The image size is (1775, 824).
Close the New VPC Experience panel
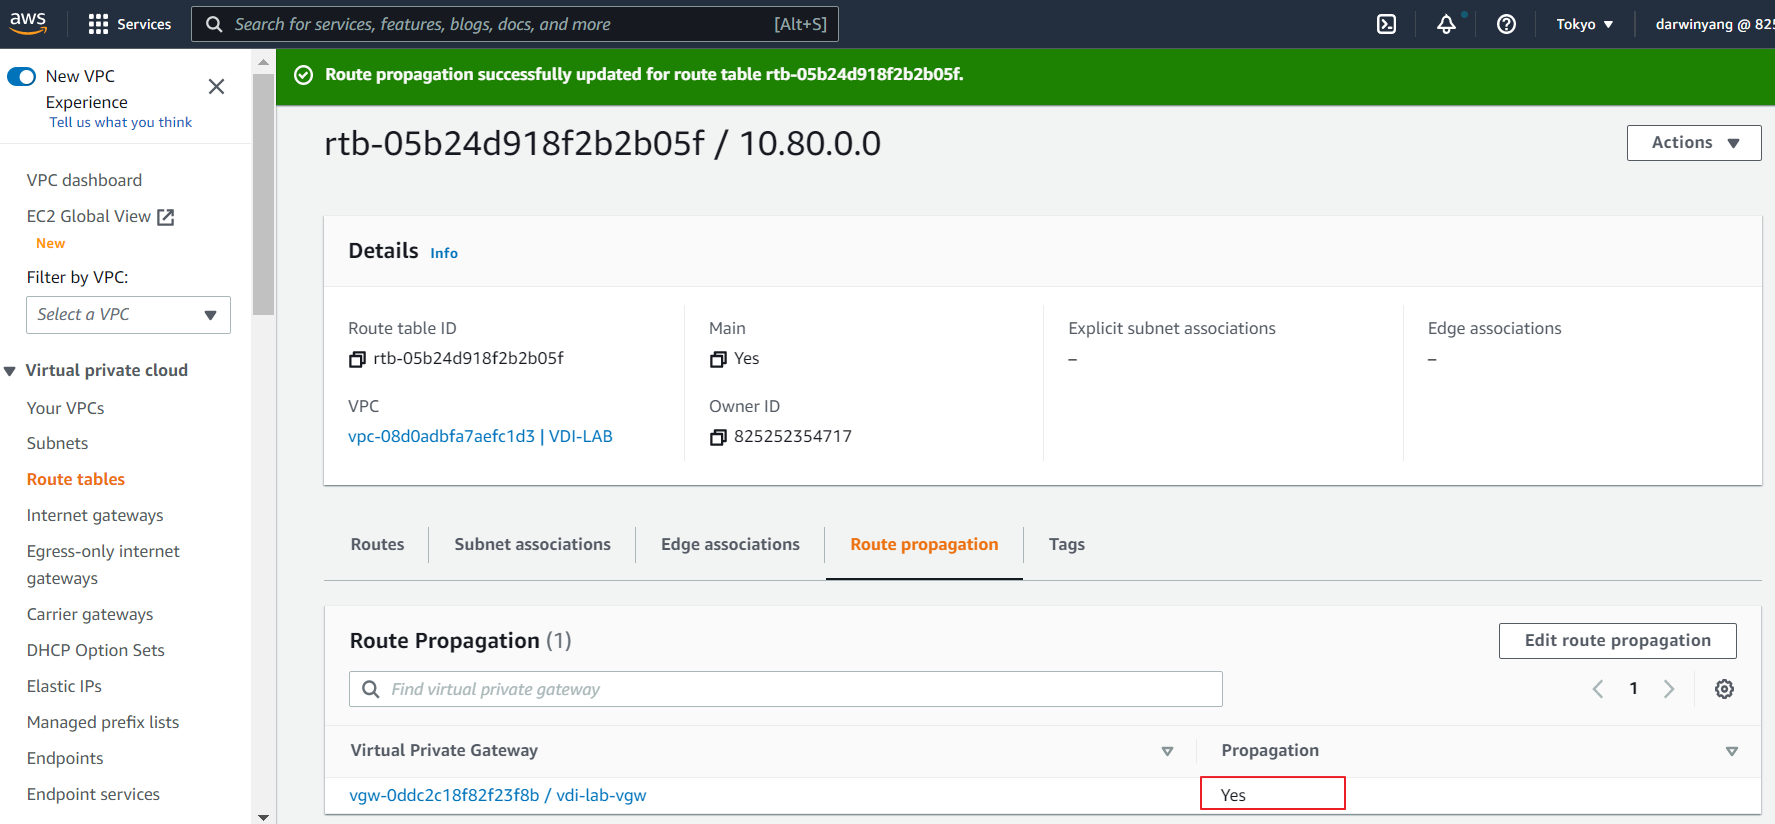216,87
